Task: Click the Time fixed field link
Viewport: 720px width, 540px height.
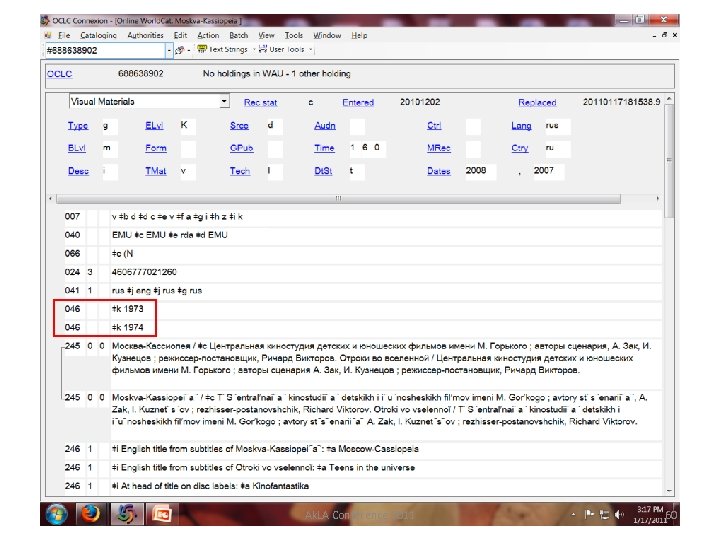Action: click(x=324, y=148)
